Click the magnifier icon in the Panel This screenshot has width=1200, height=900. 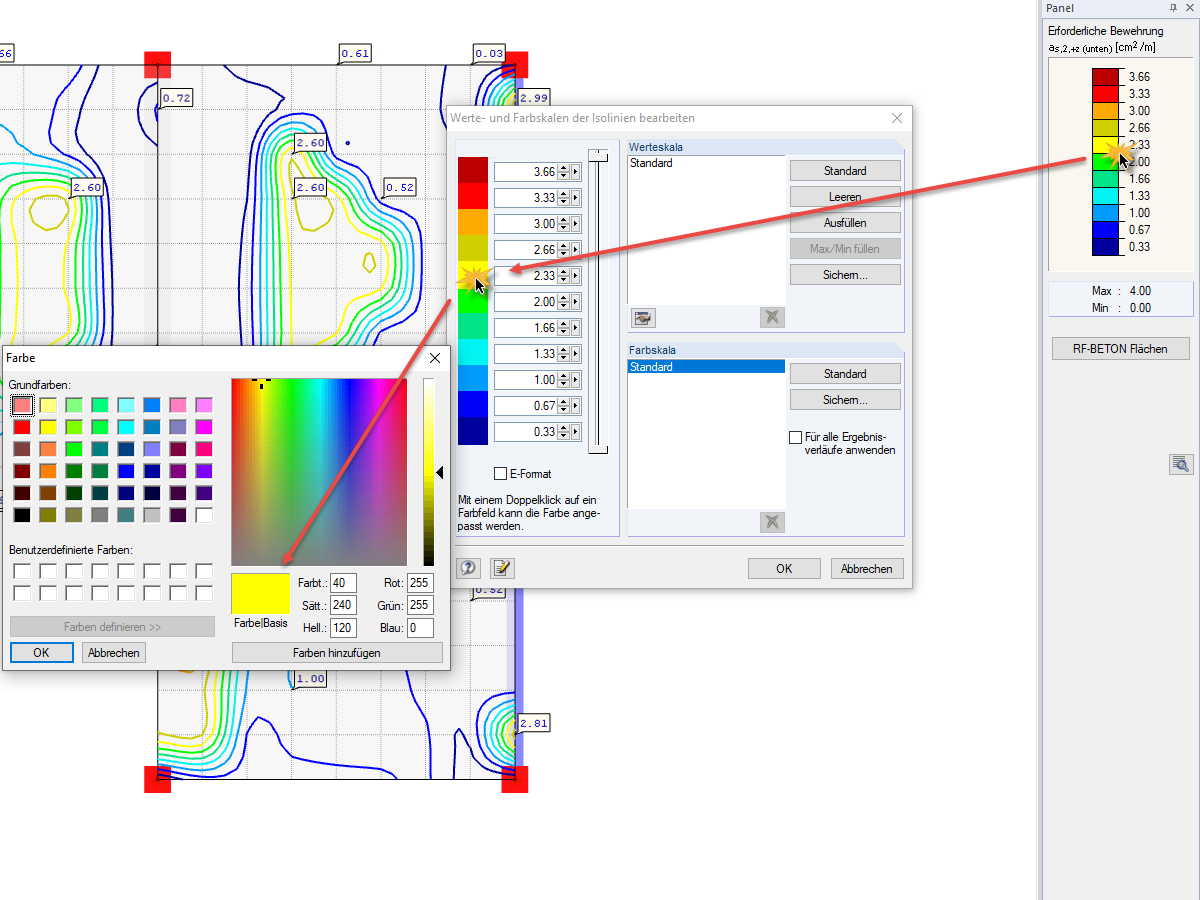[x=1181, y=464]
